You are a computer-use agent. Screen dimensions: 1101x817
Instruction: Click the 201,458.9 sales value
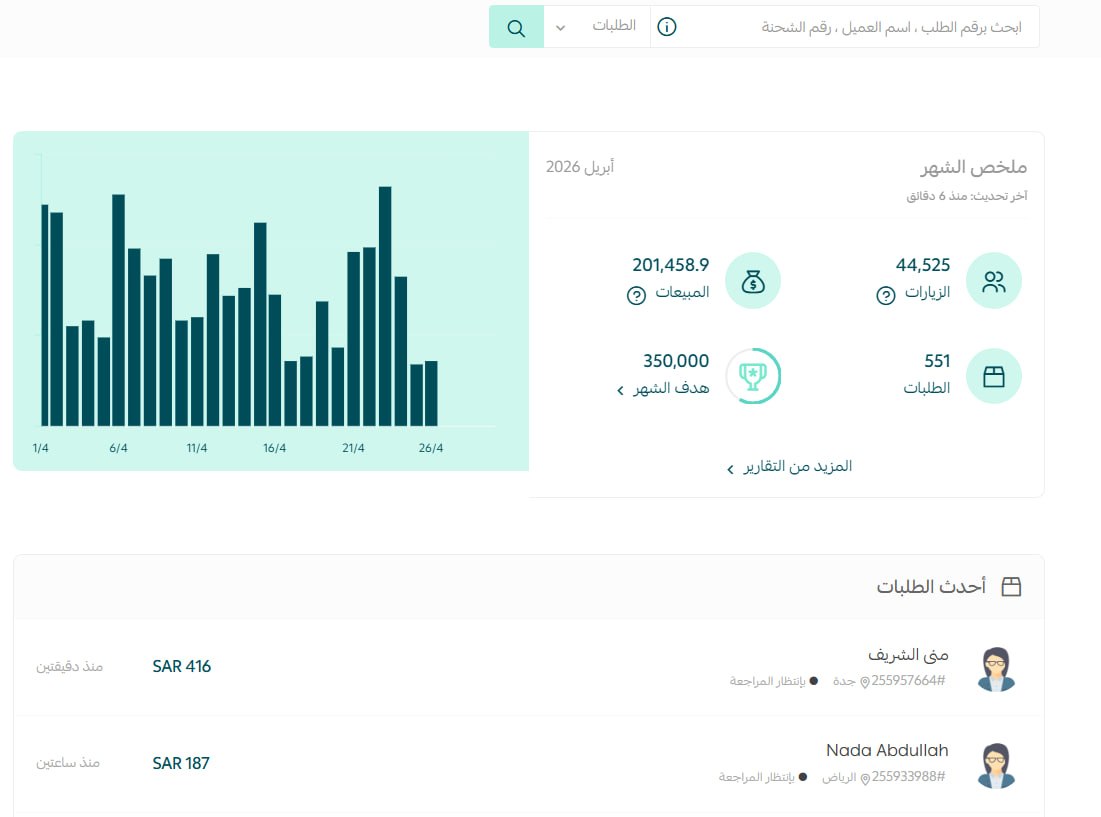[x=671, y=265]
